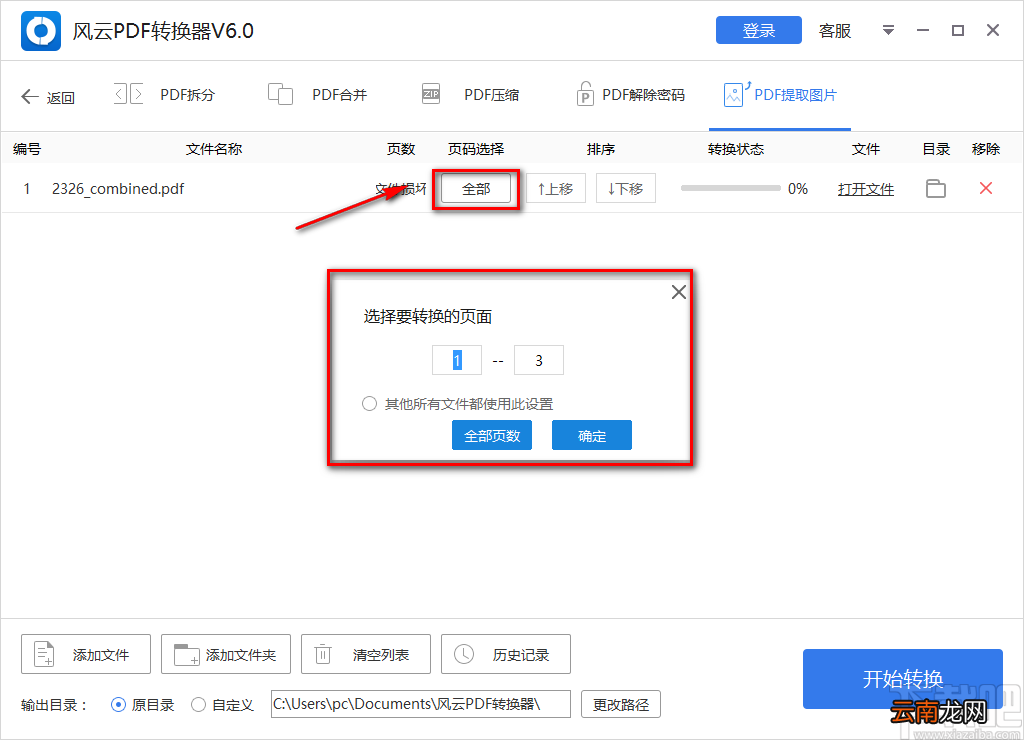Open the output folder icon for 2326_combined.pdf
This screenshot has width=1024, height=740.
point(936,189)
